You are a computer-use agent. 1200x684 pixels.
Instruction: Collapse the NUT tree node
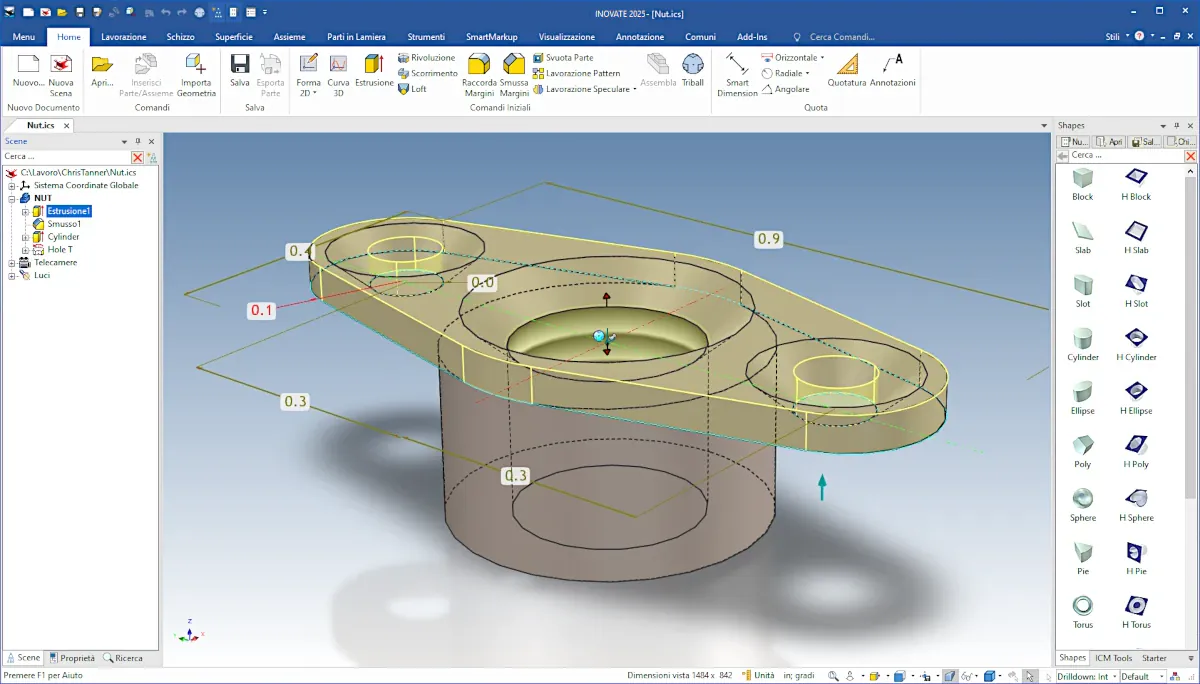tap(12, 198)
